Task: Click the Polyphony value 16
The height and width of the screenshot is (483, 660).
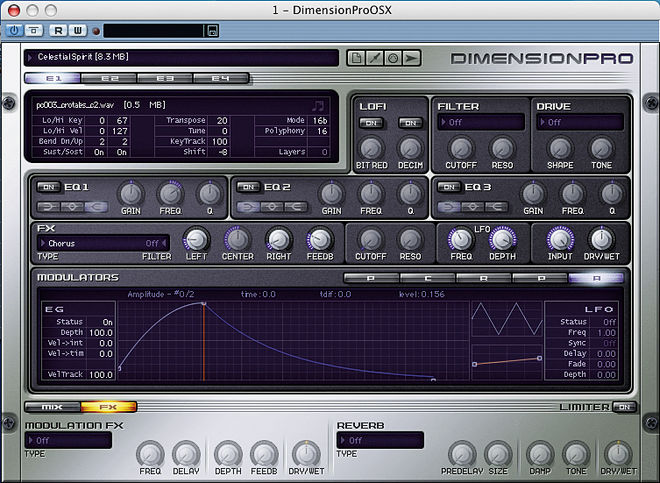Action: [x=322, y=131]
